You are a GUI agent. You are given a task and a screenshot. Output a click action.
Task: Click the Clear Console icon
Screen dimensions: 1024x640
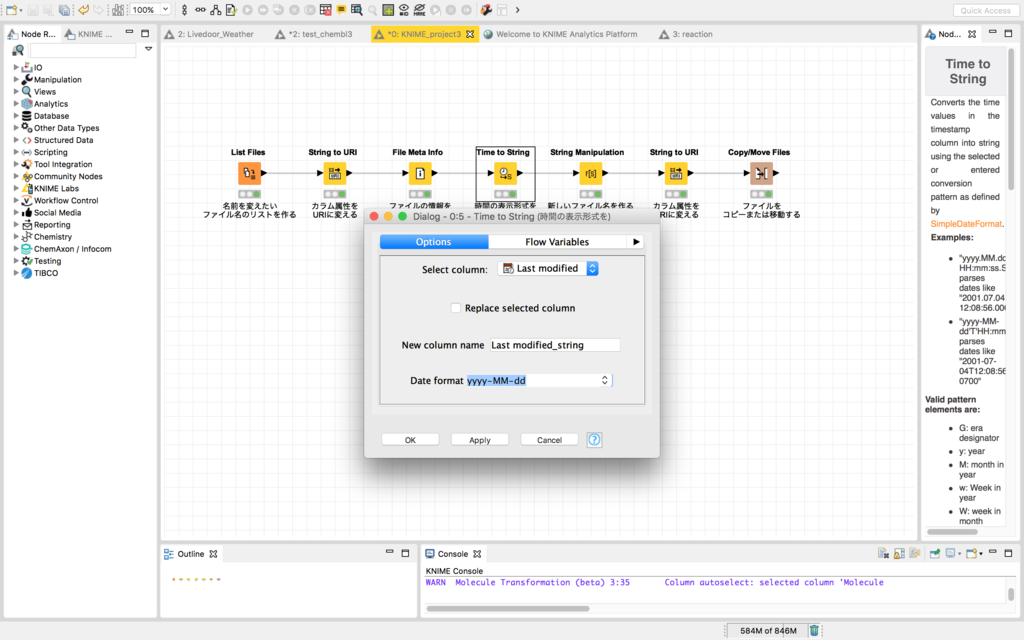884,553
